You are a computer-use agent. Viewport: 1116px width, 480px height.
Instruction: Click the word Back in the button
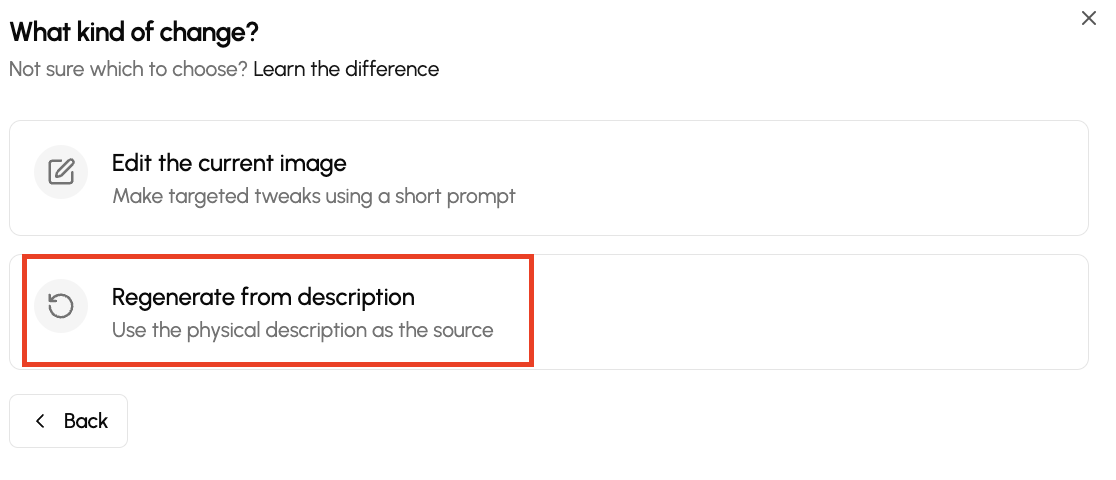coord(86,421)
